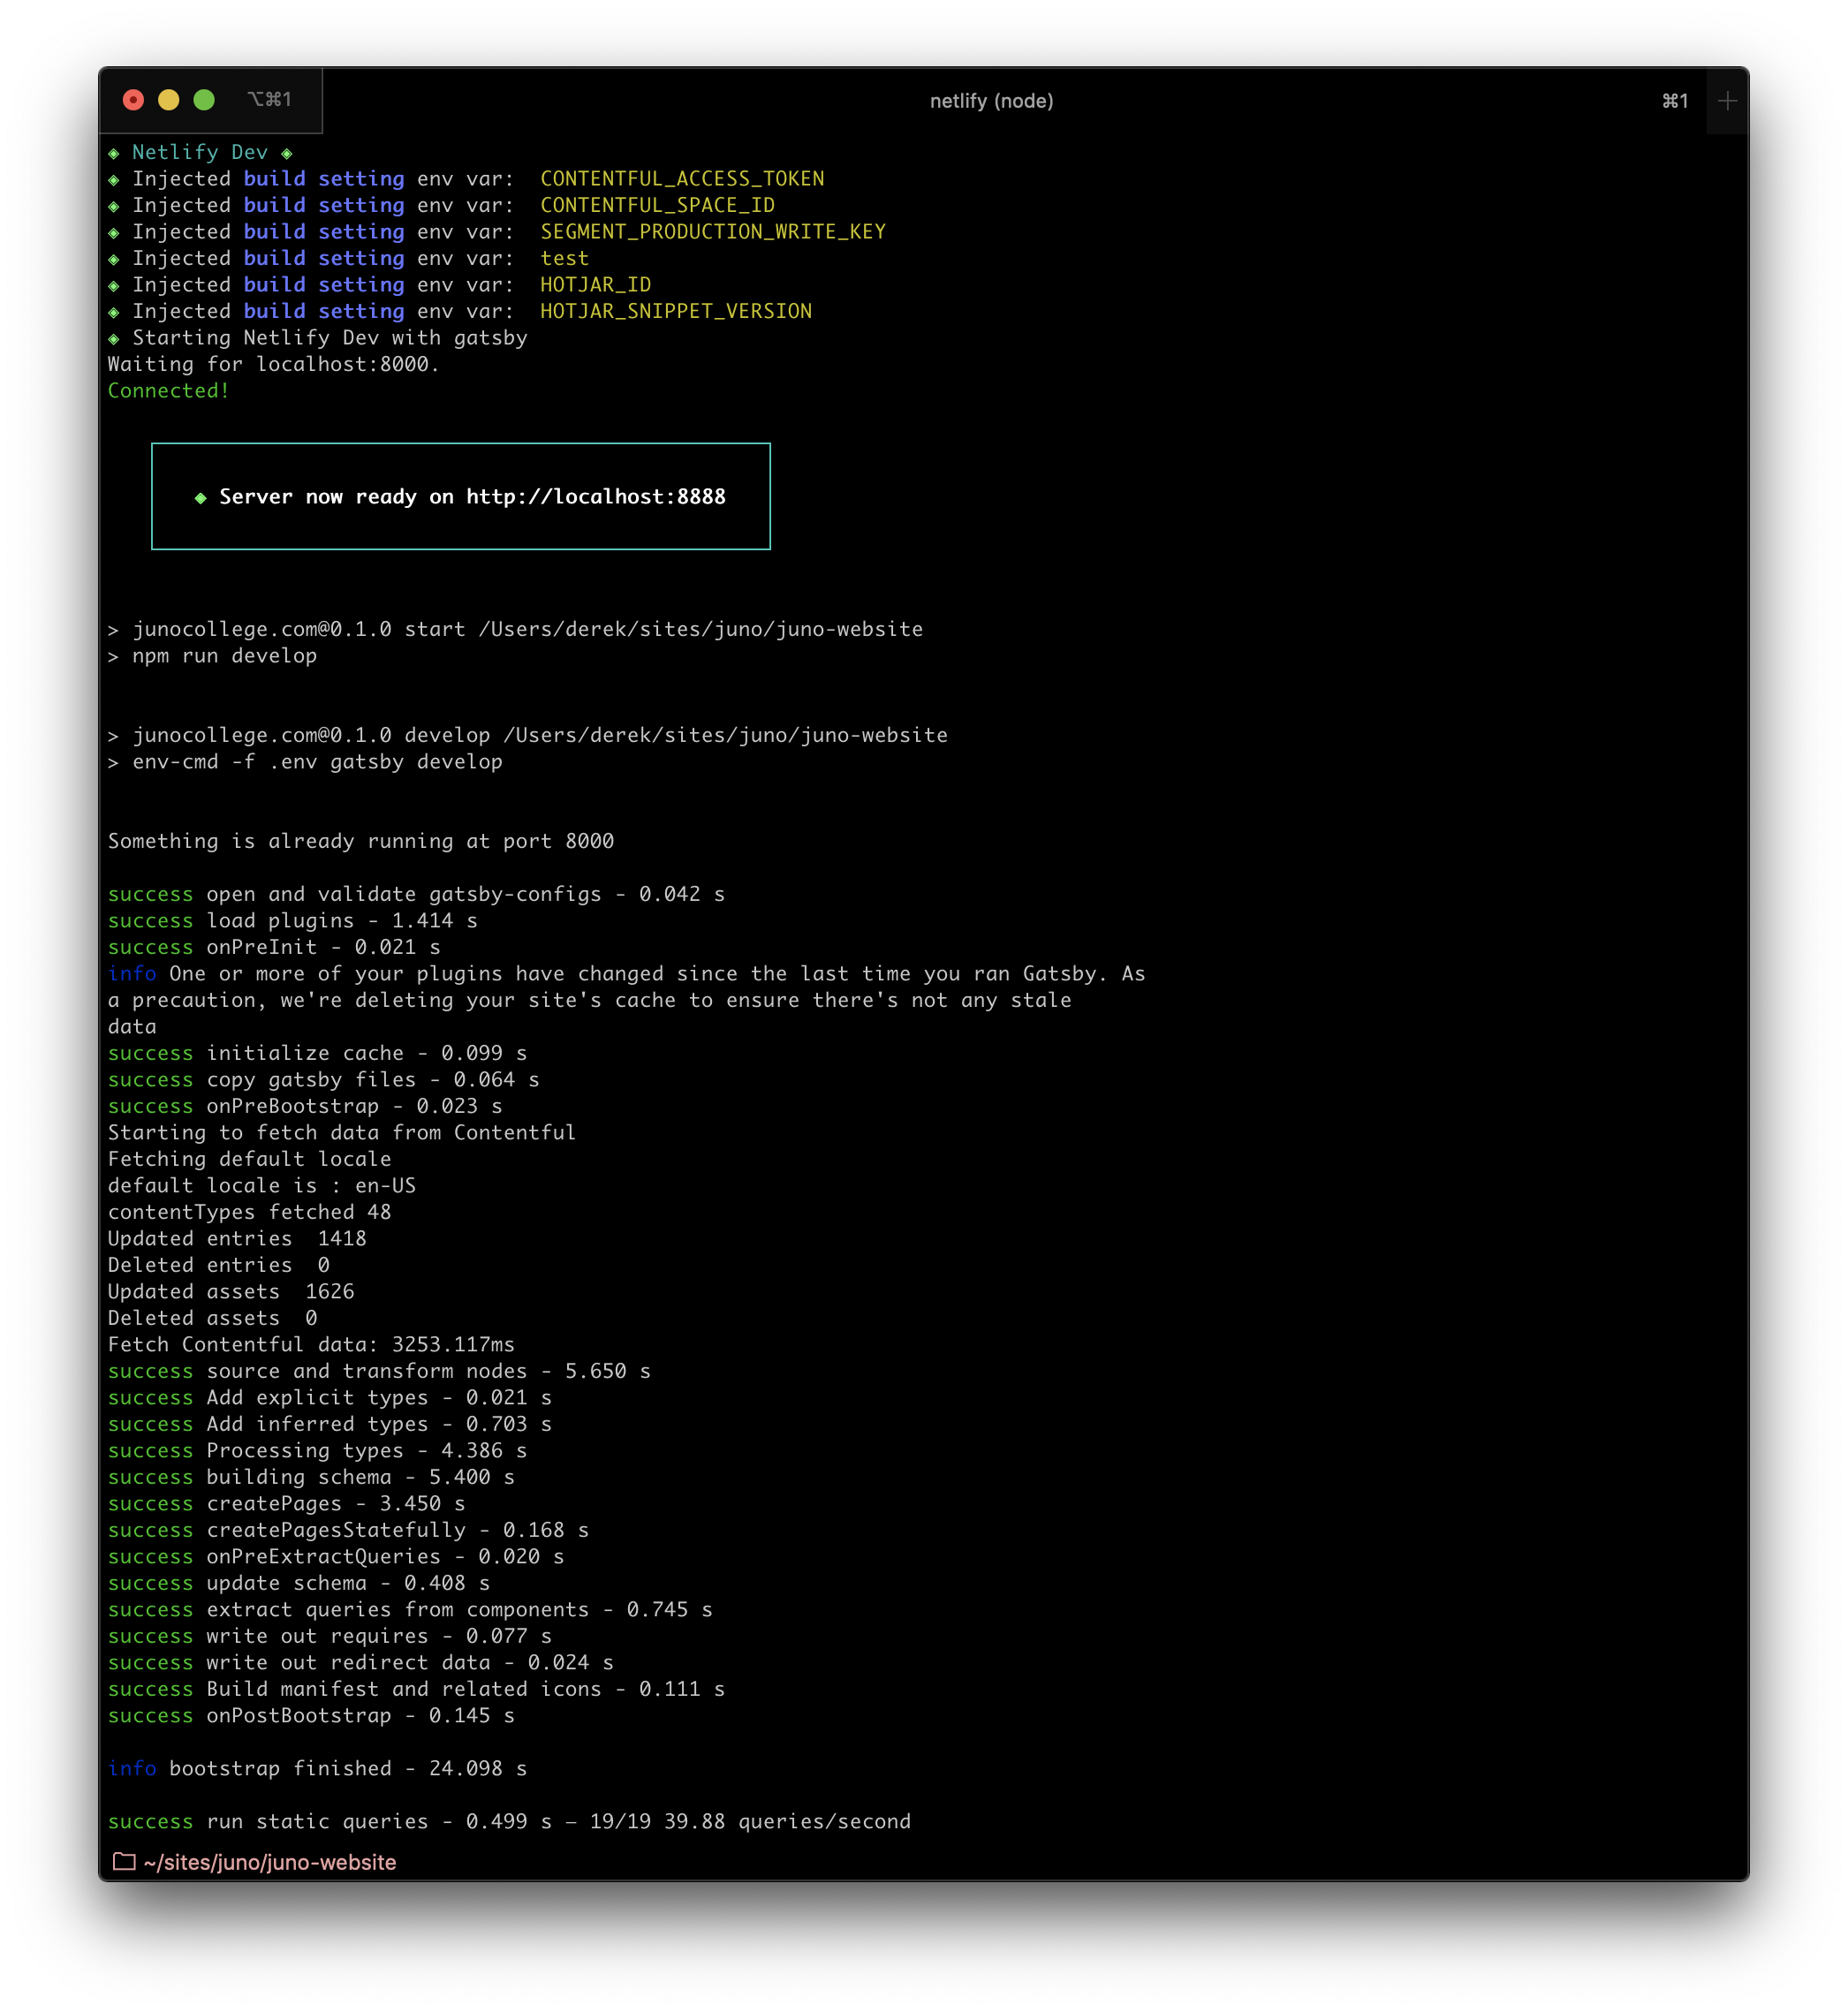Click 'contentTypes fetched 48' line
The image size is (1848, 2012).
click(250, 1212)
